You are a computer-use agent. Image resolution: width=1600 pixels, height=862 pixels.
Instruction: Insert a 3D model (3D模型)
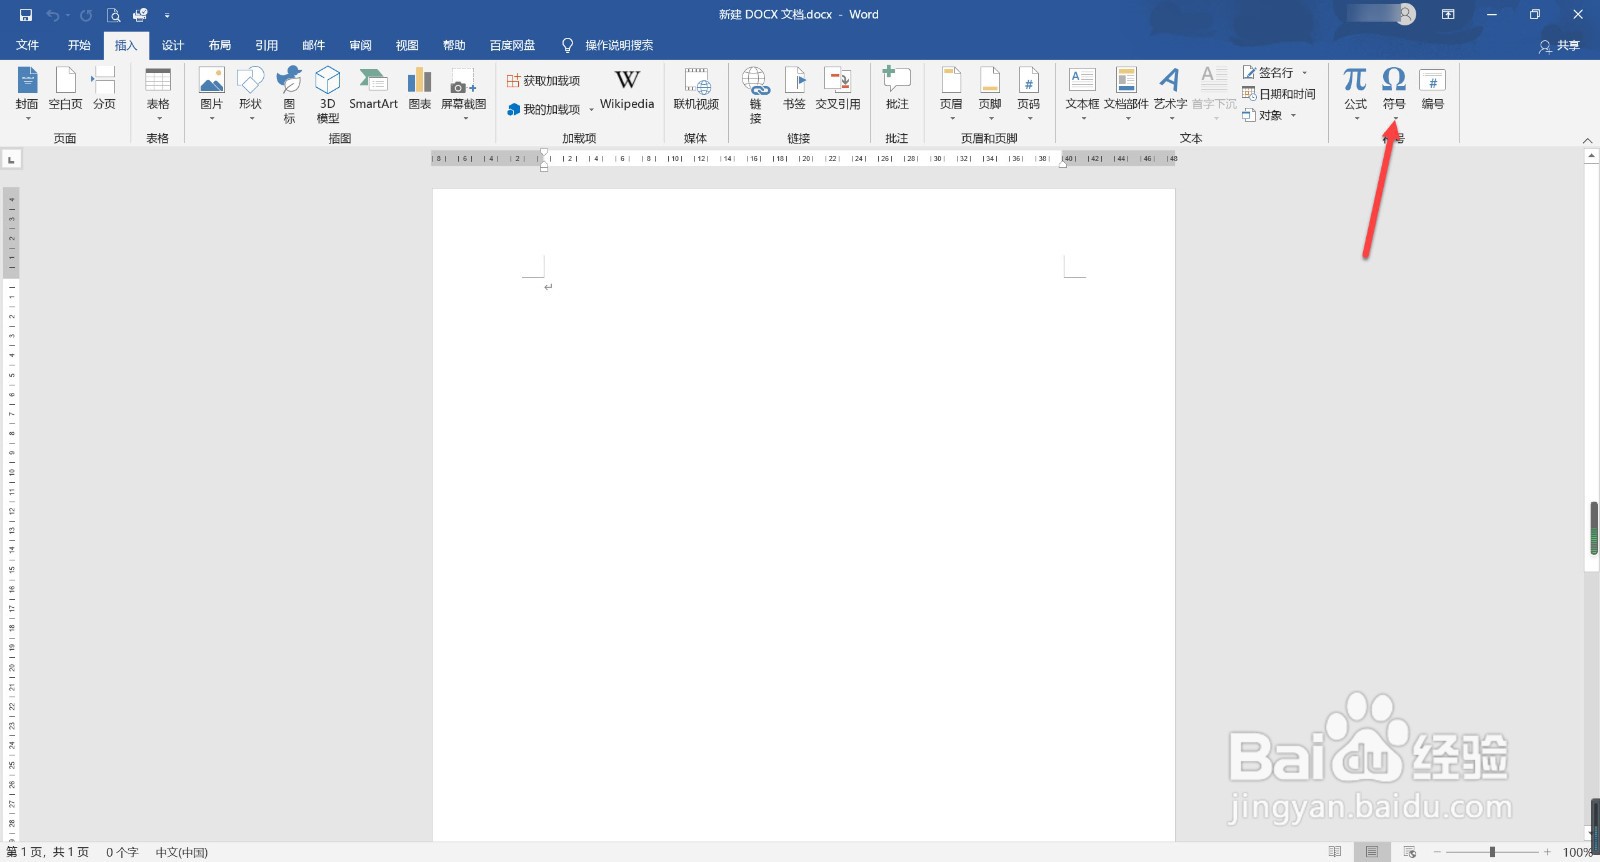click(328, 95)
